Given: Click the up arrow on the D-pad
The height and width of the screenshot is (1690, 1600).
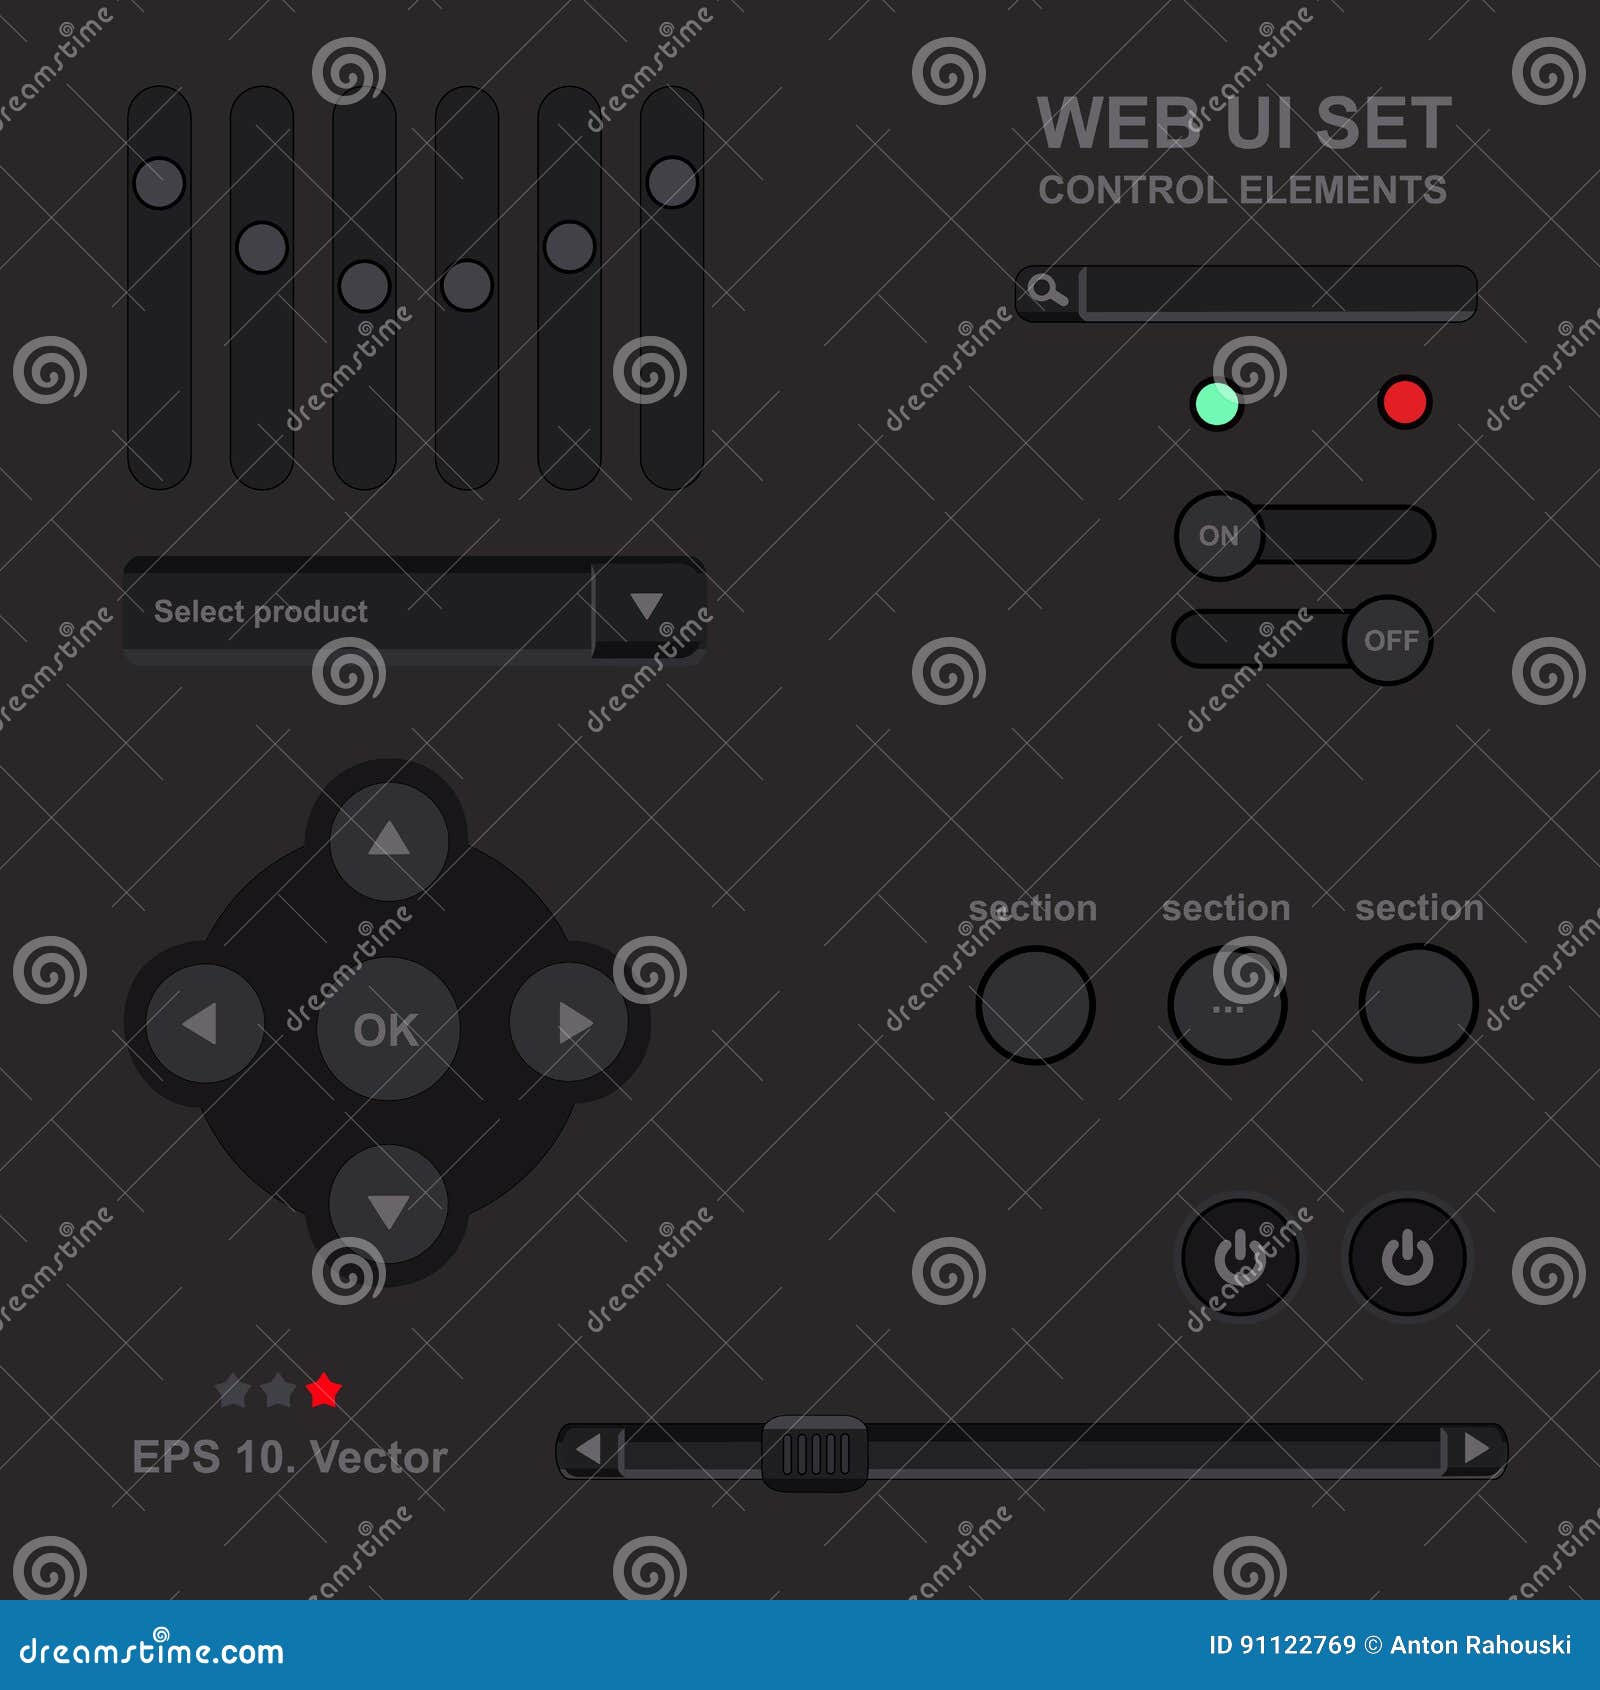Looking at the screenshot, I should point(388,840).
